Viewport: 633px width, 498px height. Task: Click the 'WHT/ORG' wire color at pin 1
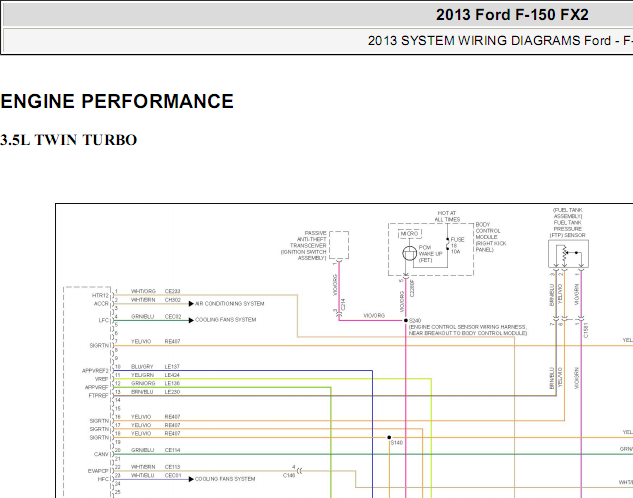pyautogui.click(x=143, y=291)
